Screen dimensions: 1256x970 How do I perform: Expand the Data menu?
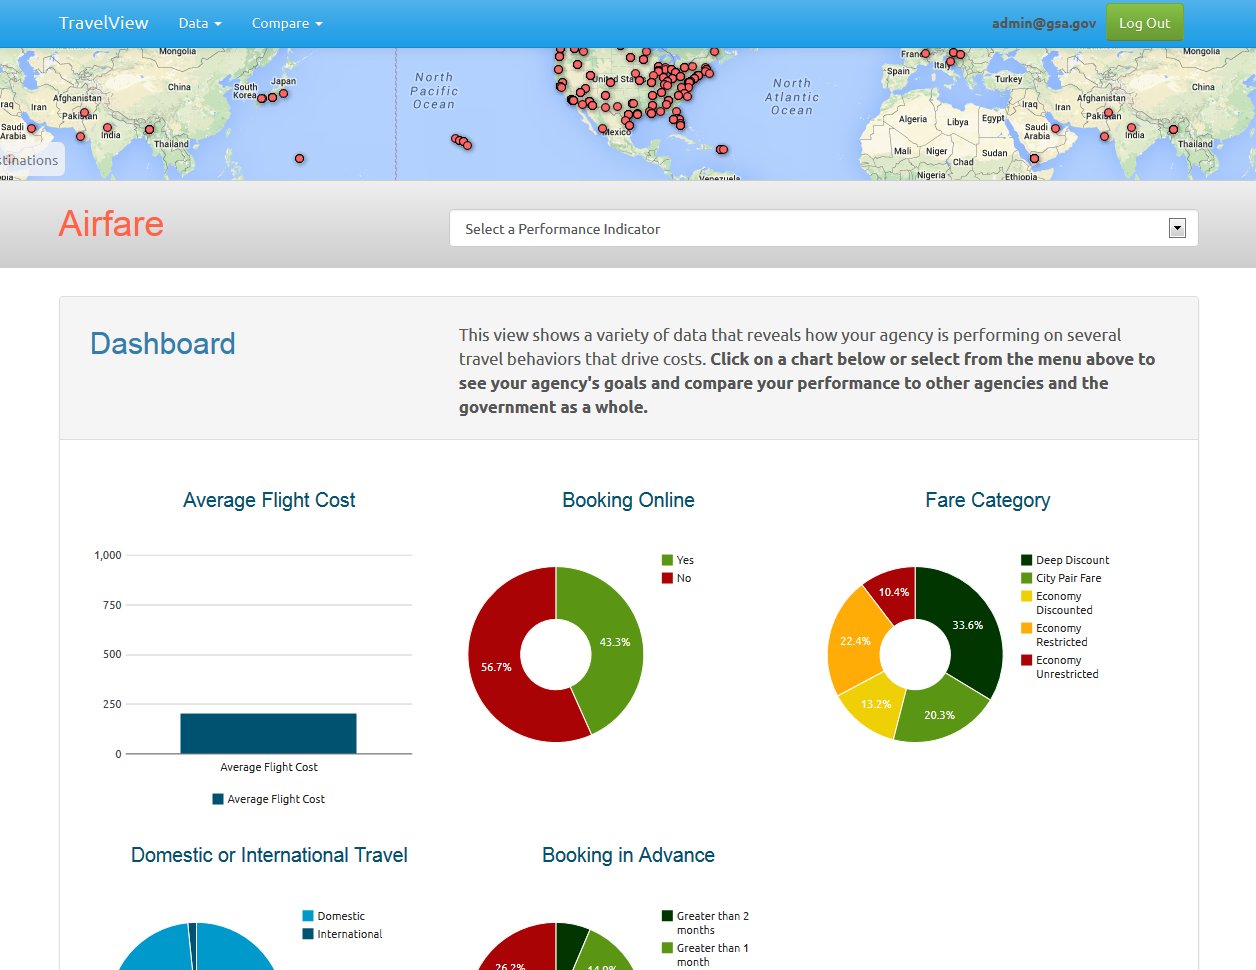point(200,23)
